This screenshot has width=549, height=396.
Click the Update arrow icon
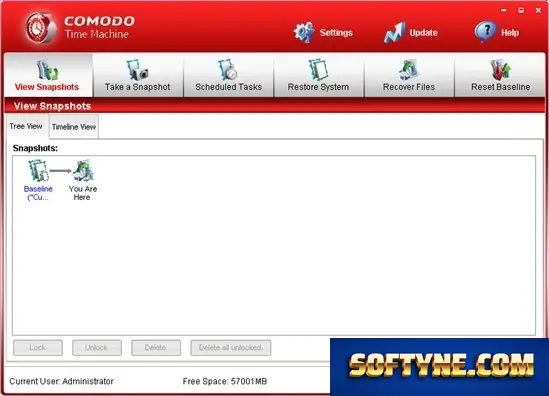(x=395, y=33)
